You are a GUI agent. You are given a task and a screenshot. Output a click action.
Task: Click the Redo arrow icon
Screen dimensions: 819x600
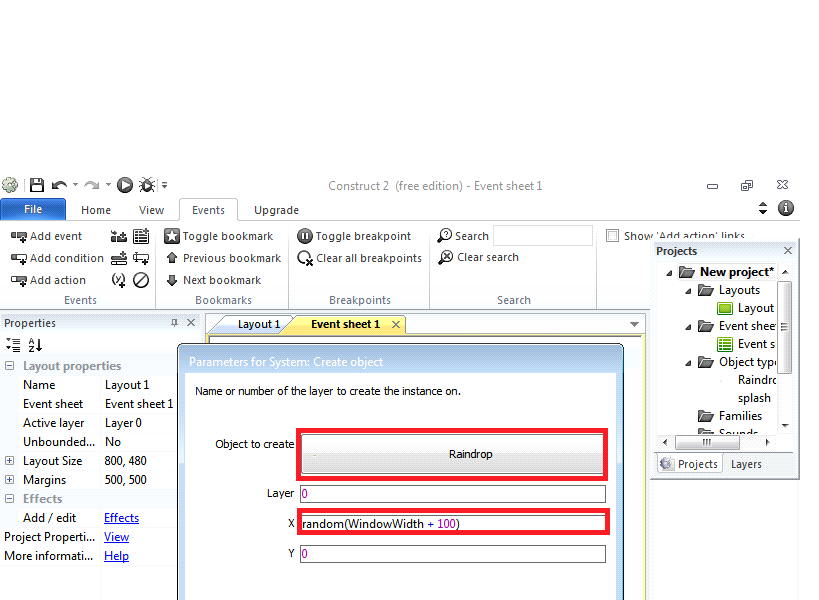[92, 185]
